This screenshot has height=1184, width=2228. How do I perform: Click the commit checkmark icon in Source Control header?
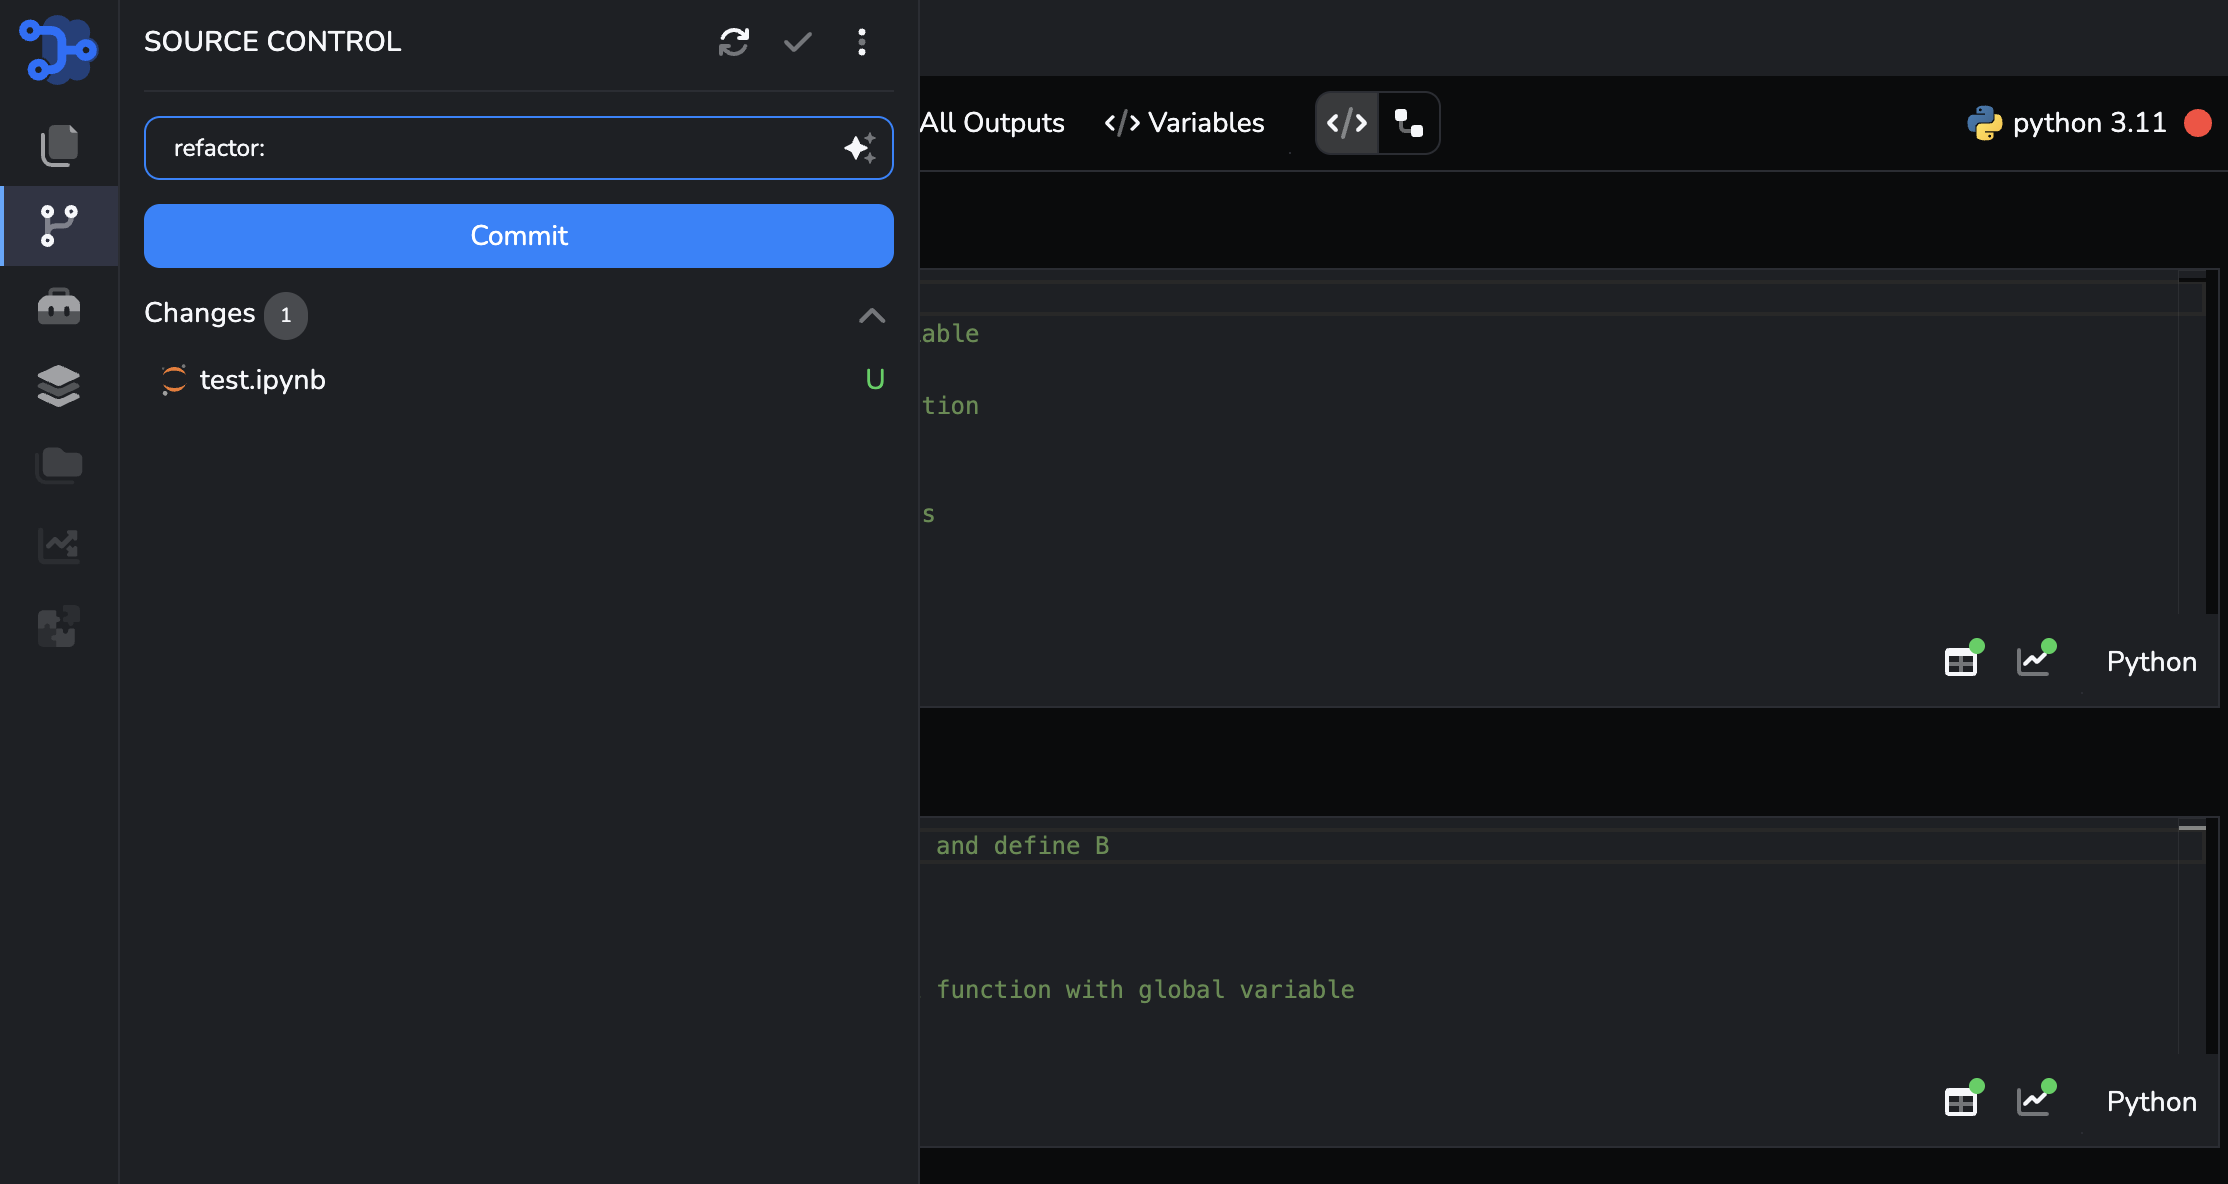(x=797, y=42)
